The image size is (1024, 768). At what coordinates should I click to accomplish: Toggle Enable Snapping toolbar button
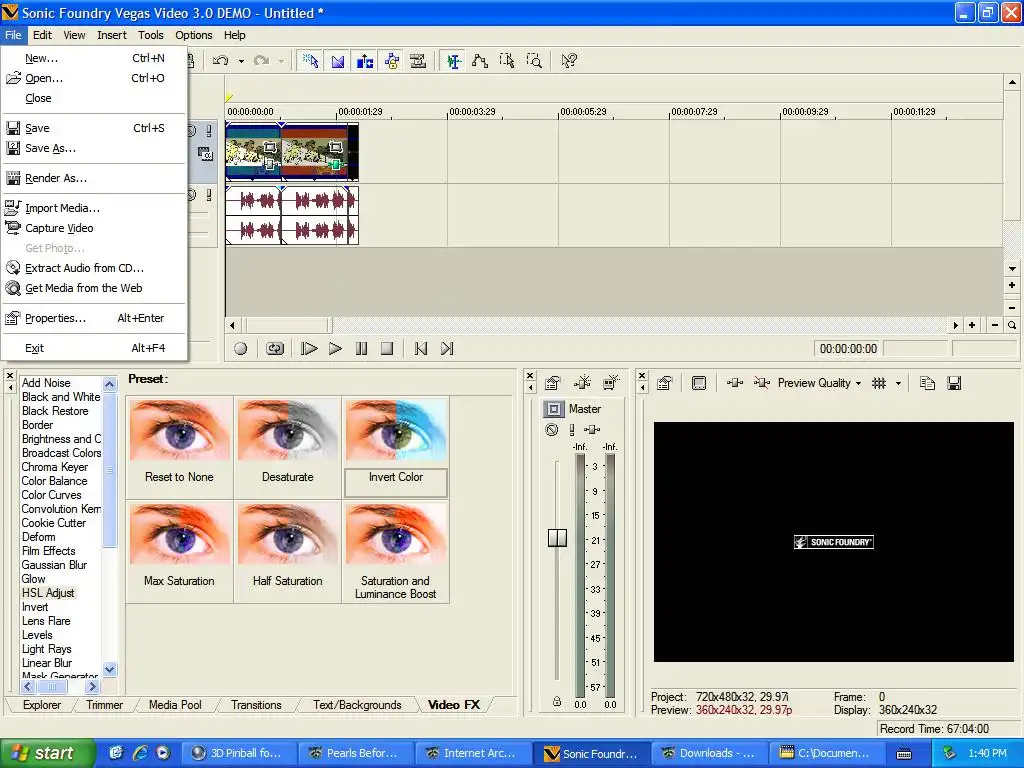click(x=310, y=61)
